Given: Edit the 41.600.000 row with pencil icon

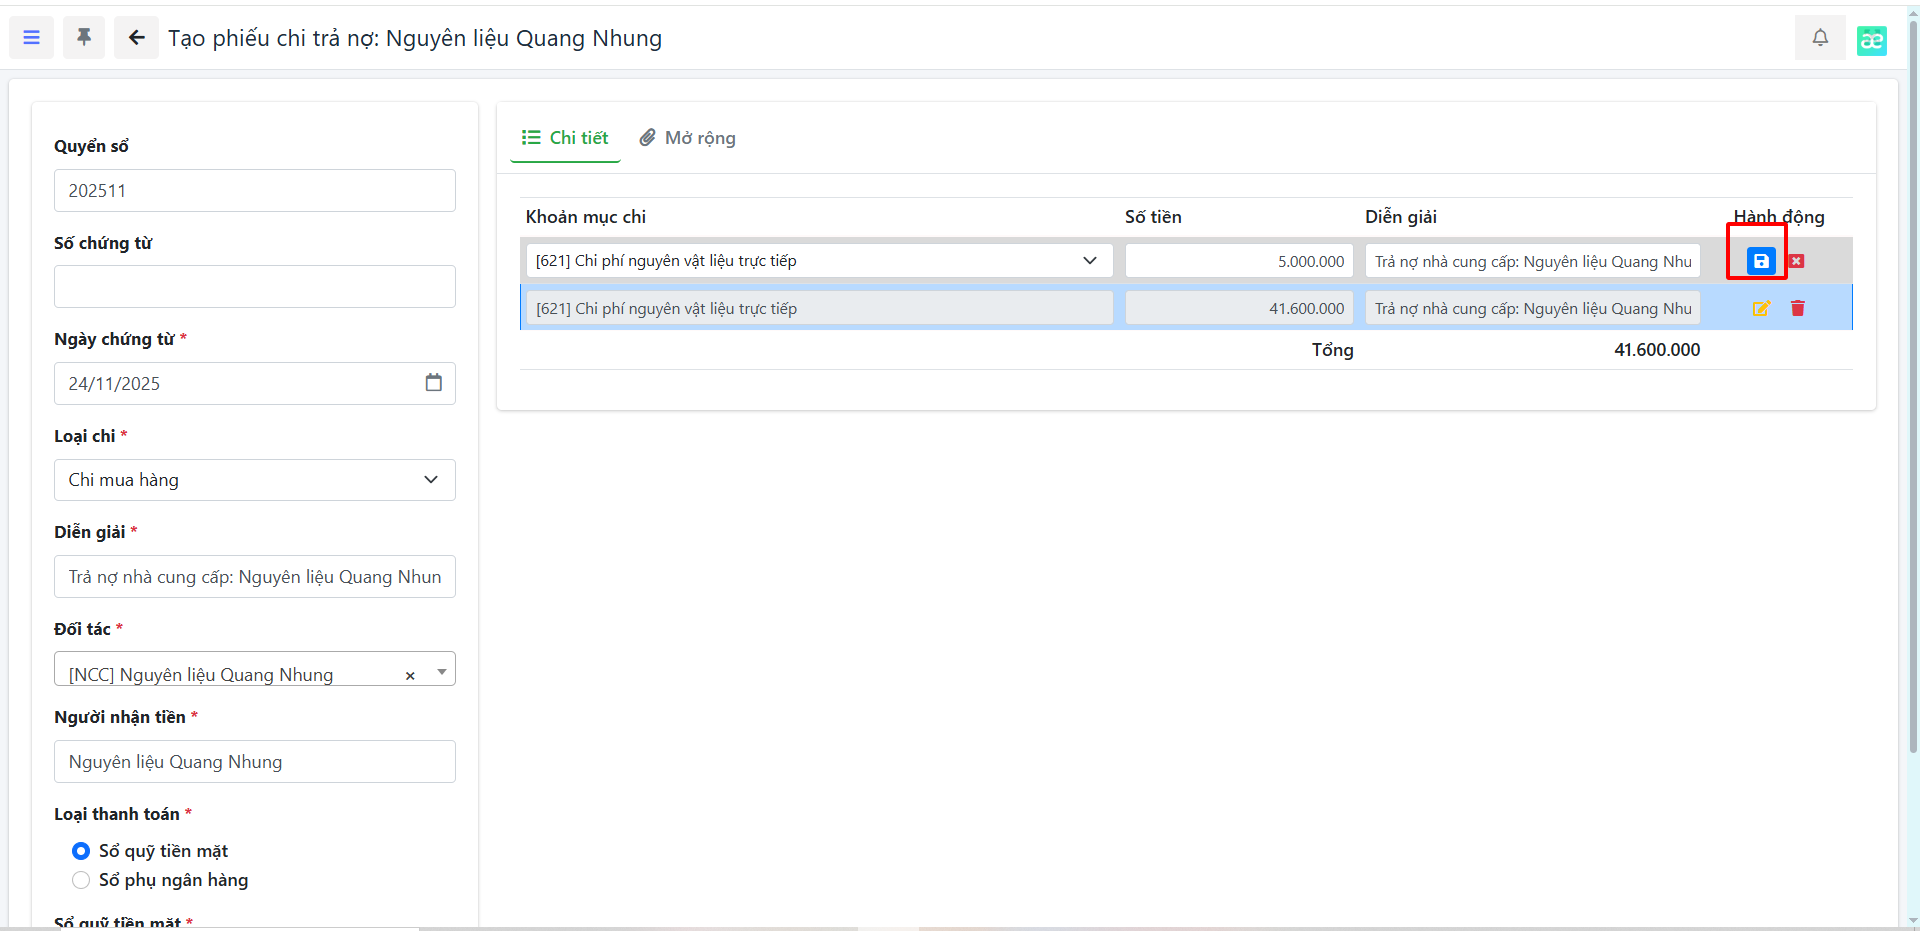Looking at the screenshot, I should 1761,309.
